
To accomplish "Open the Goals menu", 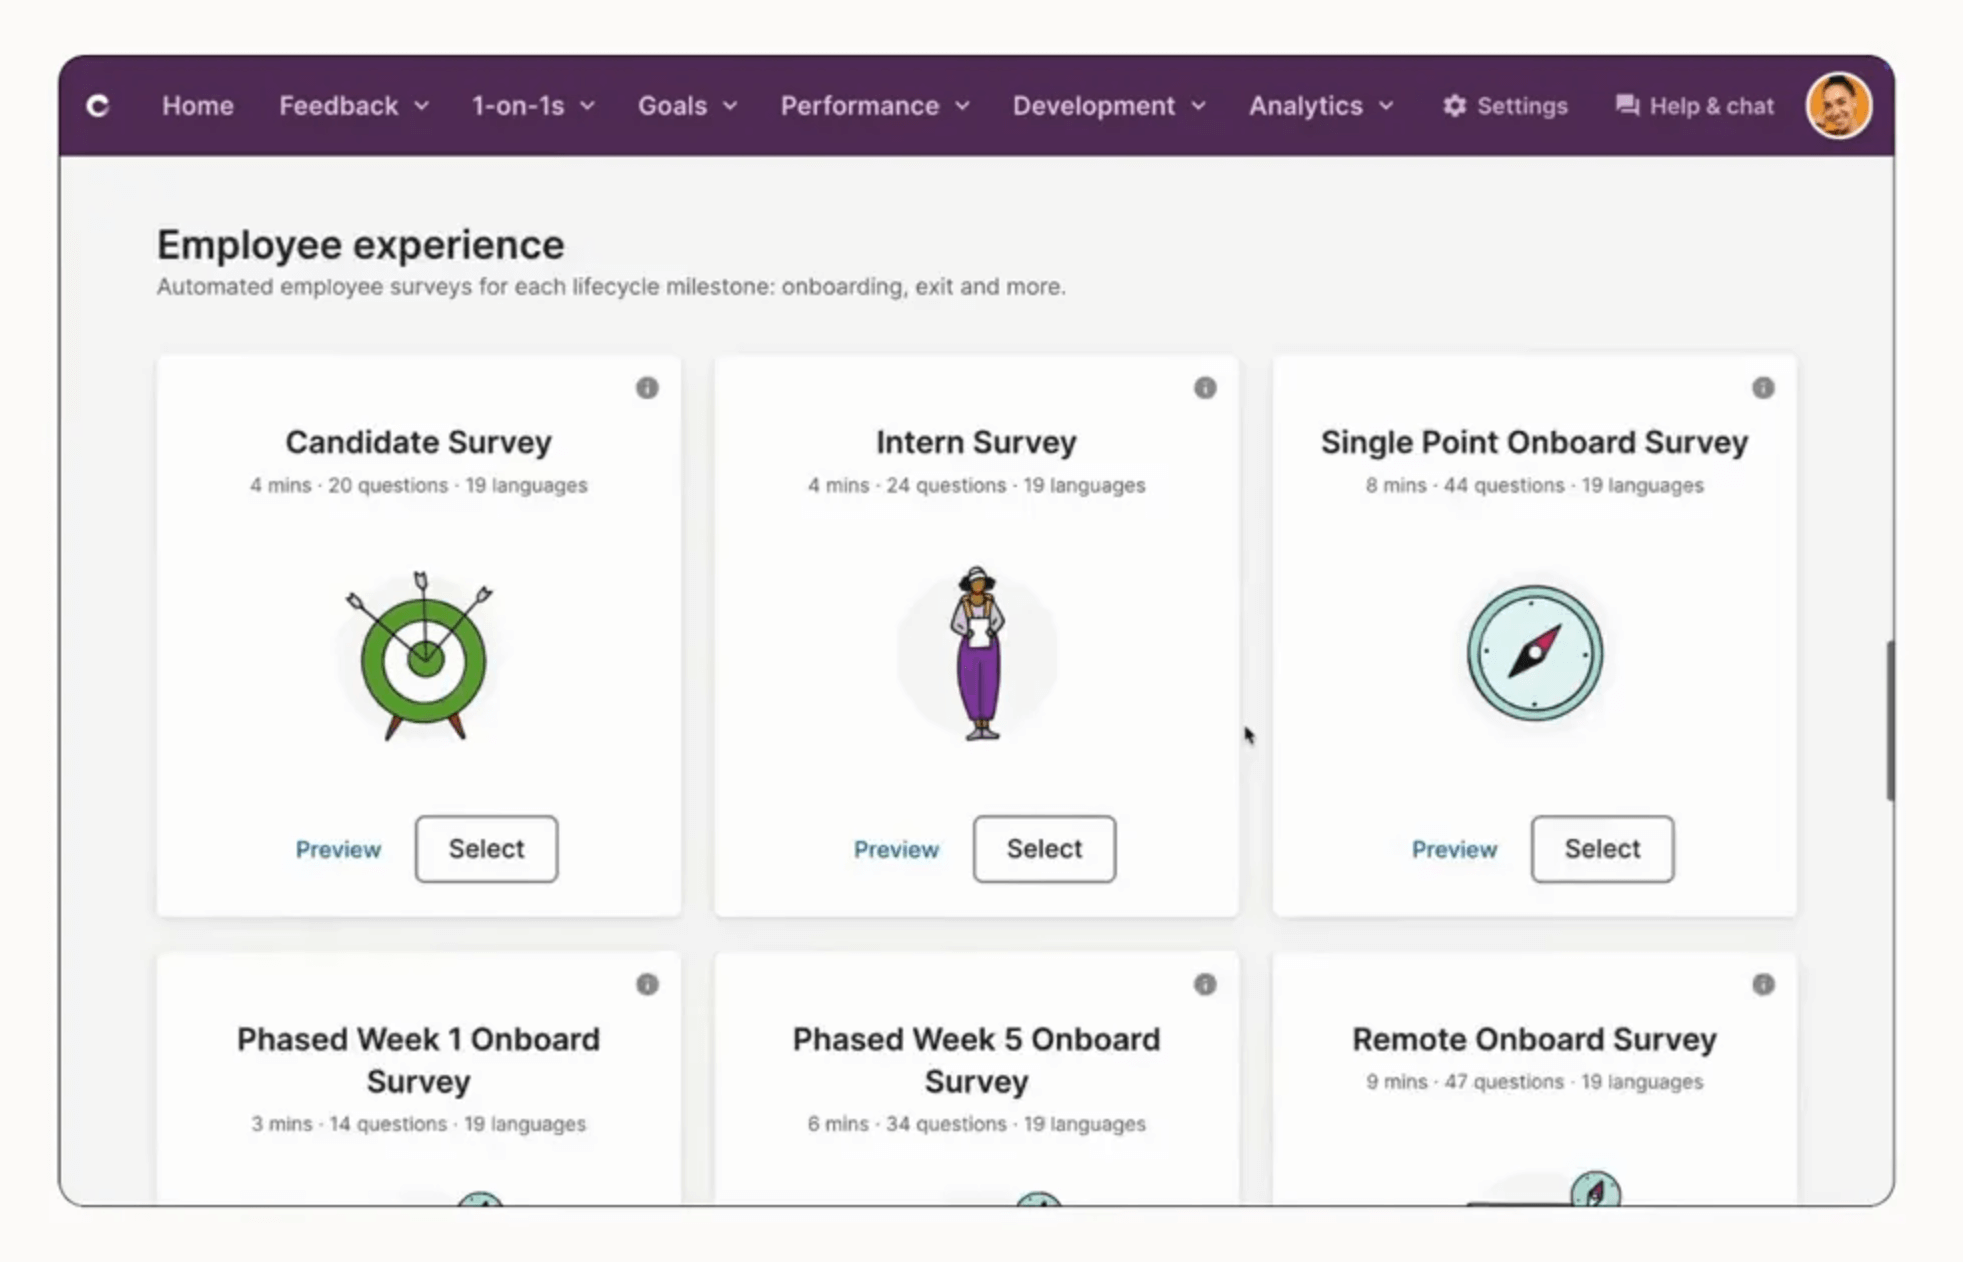I will [x=684, y=106].
